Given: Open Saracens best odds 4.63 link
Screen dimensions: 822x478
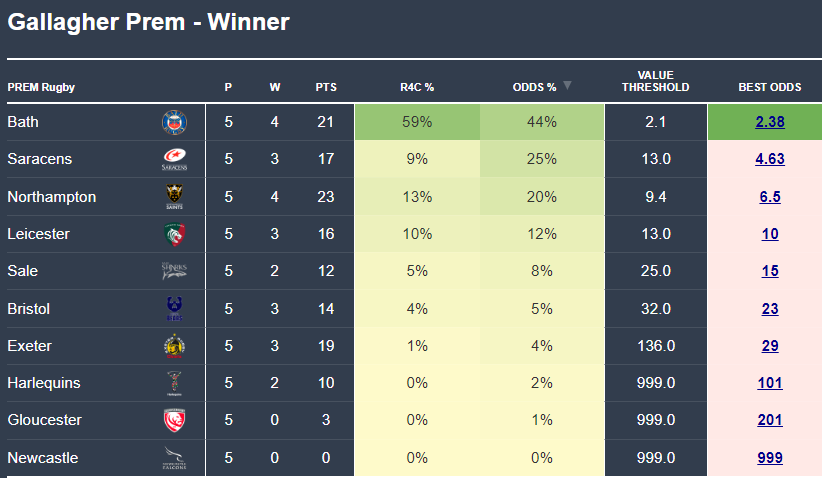Looking at the screenshot, I should (769, 159).
